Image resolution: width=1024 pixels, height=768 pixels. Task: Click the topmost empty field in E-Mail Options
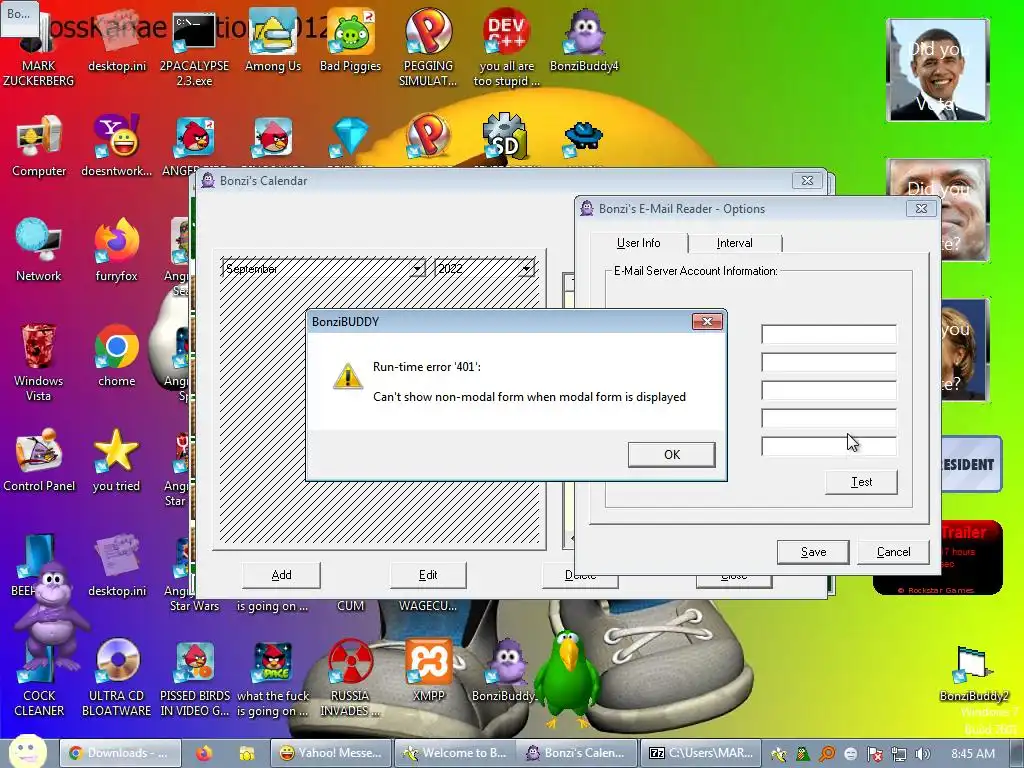tap(829, 334)
